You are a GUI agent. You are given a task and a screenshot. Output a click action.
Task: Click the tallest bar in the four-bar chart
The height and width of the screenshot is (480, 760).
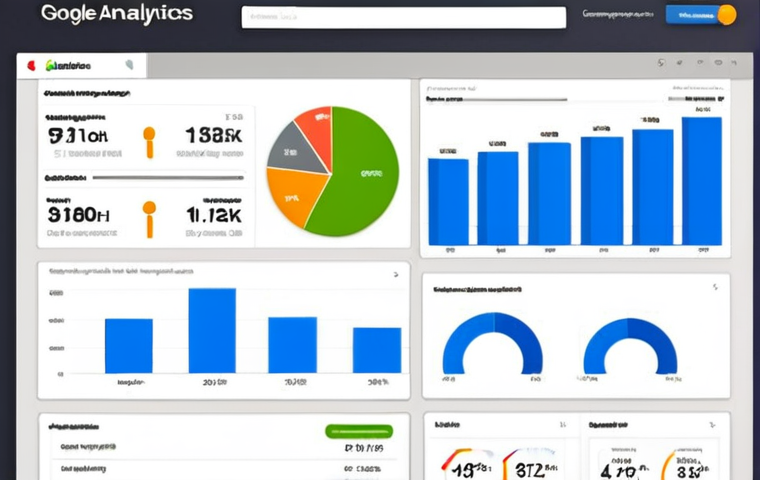212,331
